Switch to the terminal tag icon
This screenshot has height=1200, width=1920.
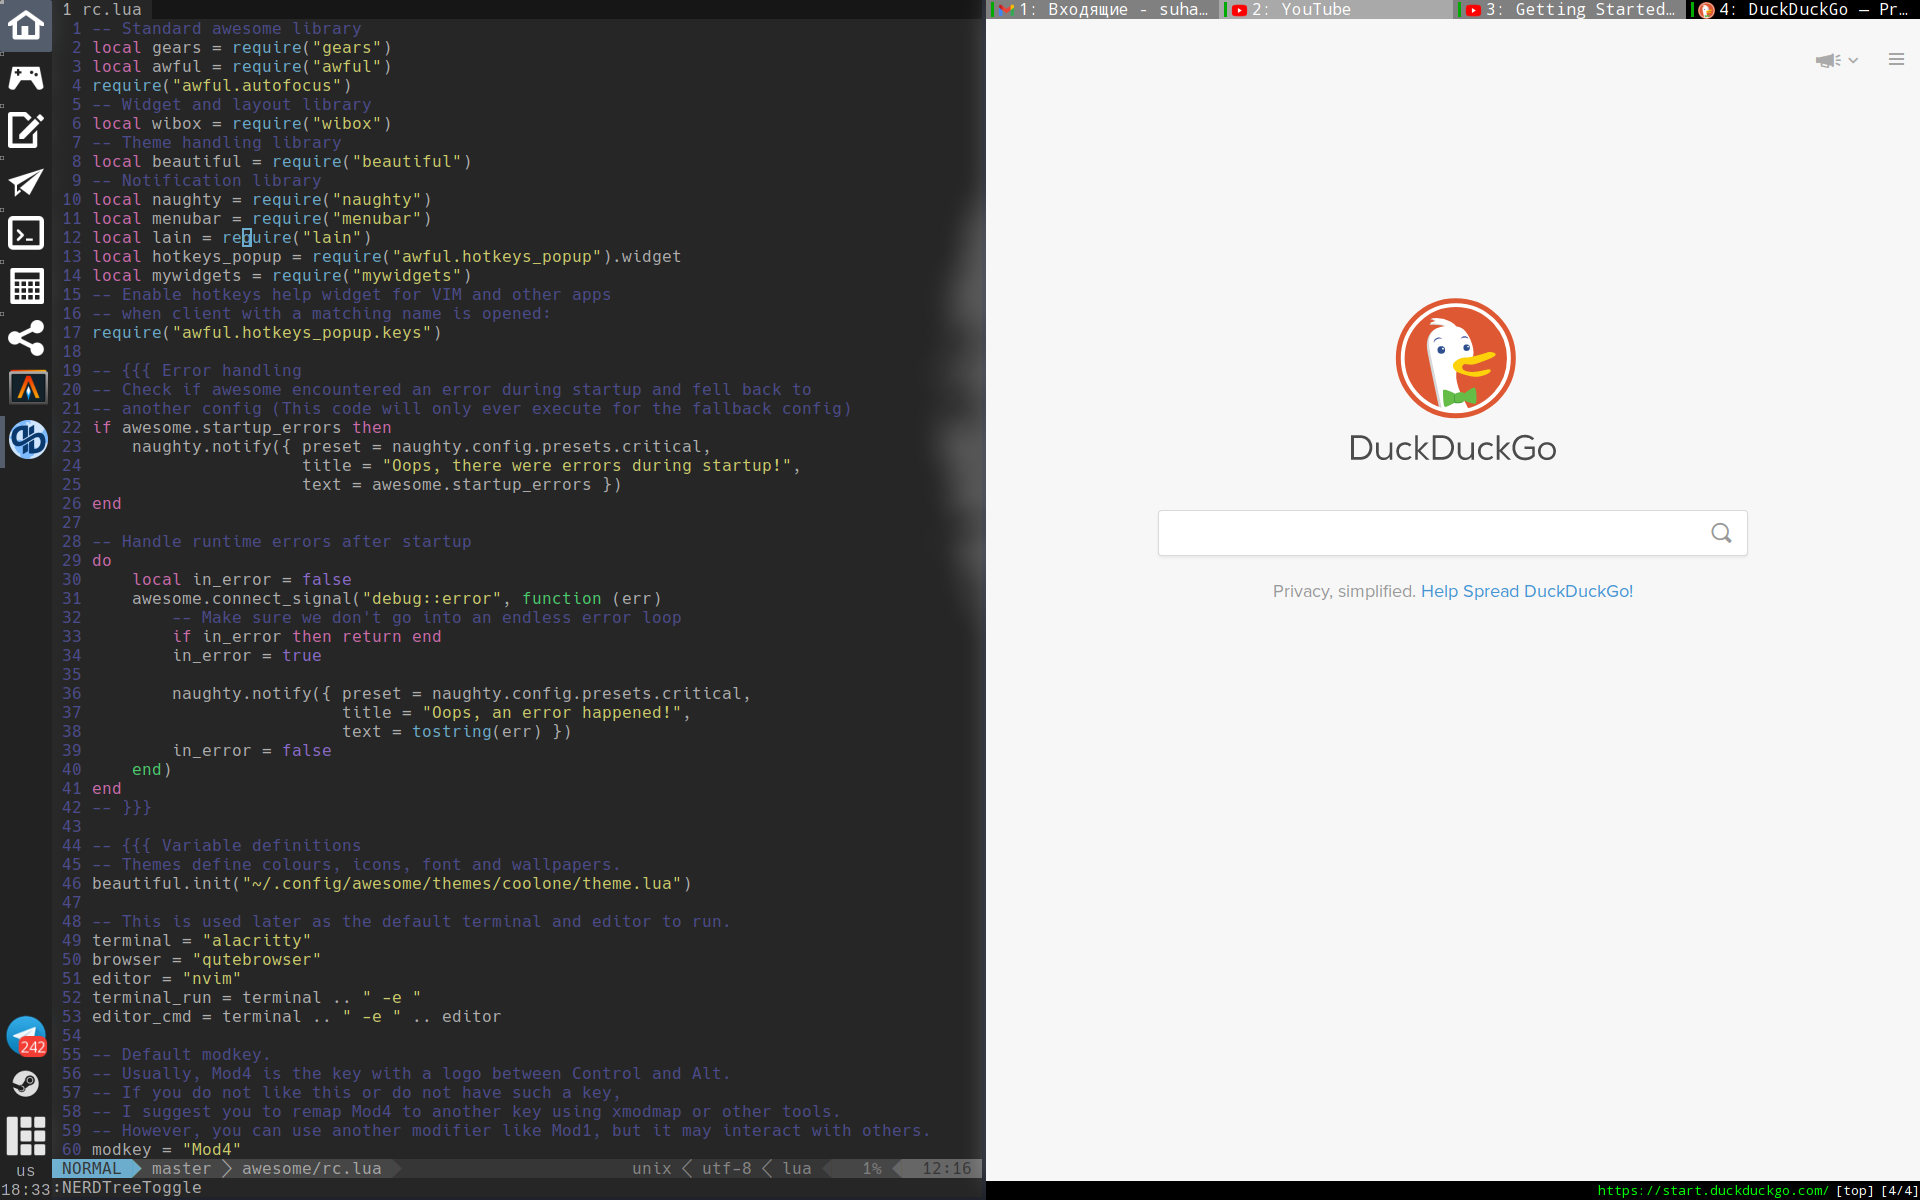click(26, 233)
